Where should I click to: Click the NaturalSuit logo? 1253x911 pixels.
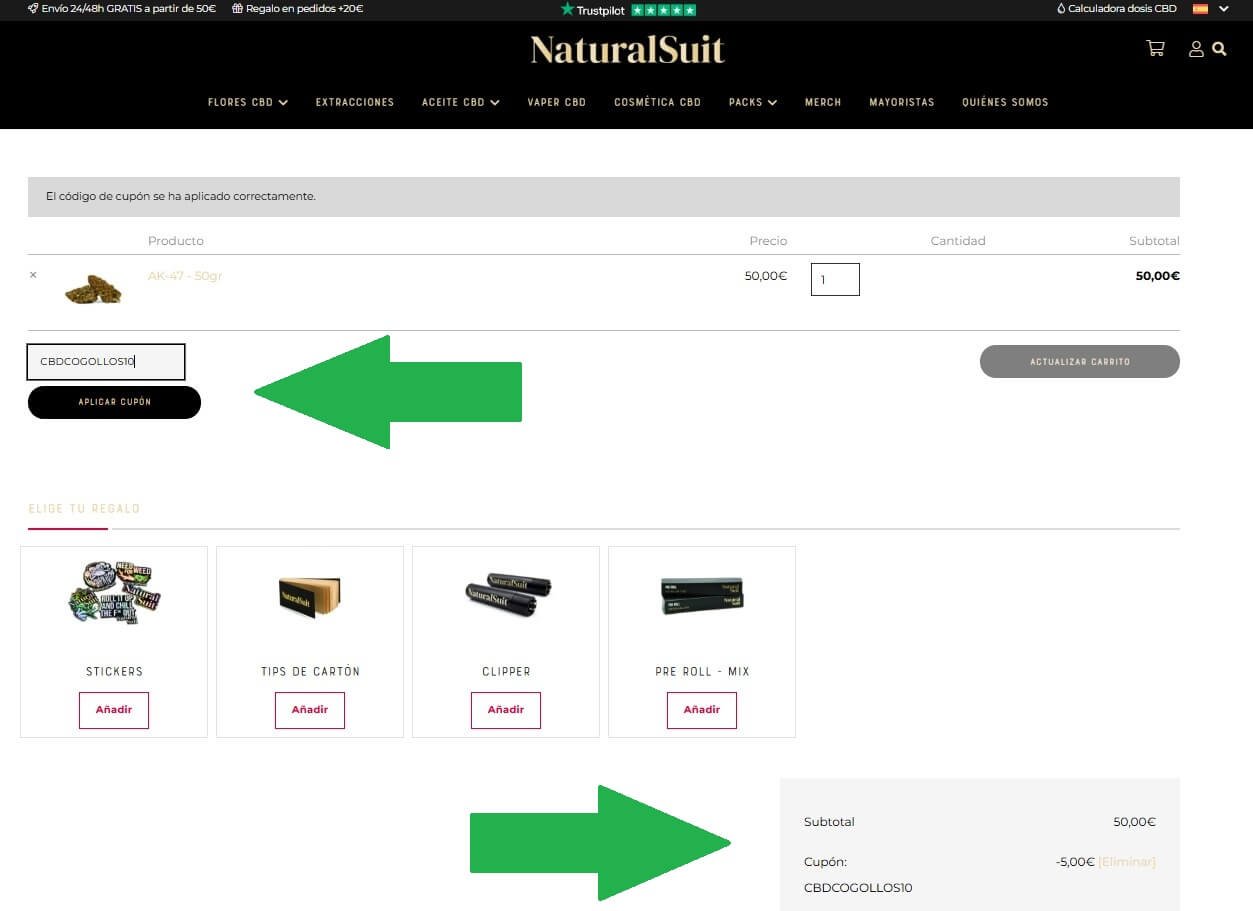[627, 49]
